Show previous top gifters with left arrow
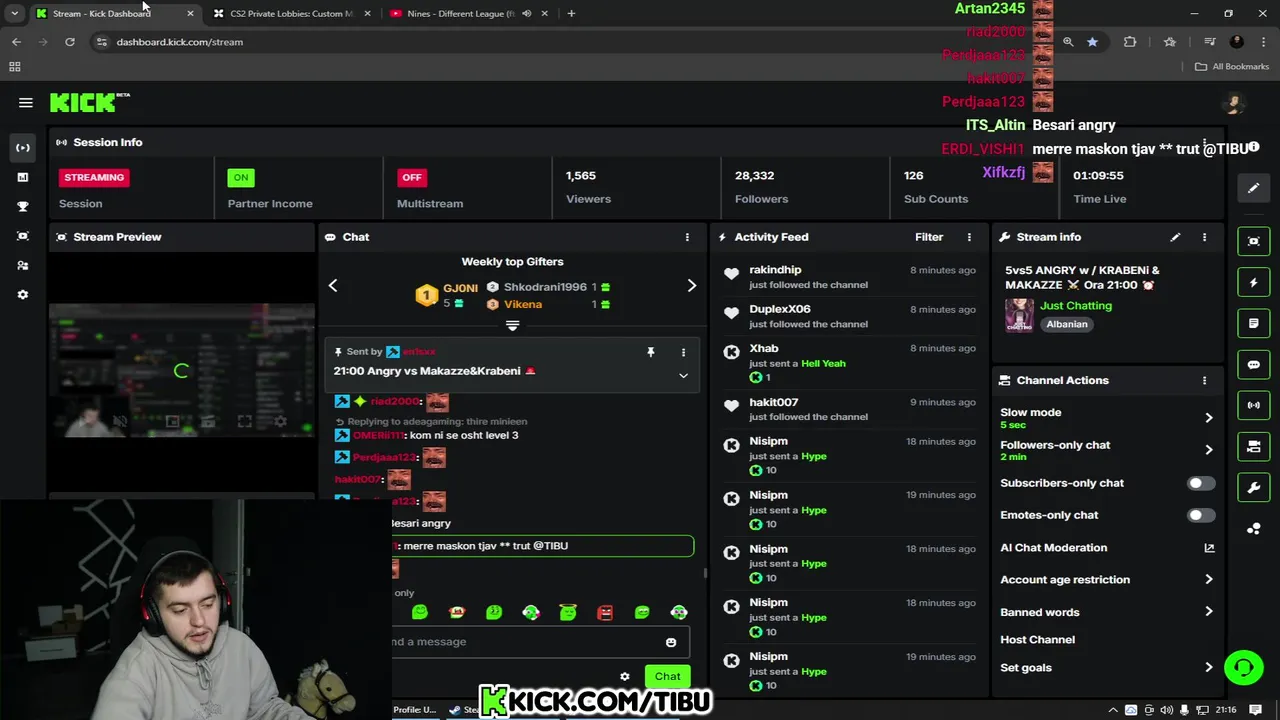 click(x=333, y=286)
